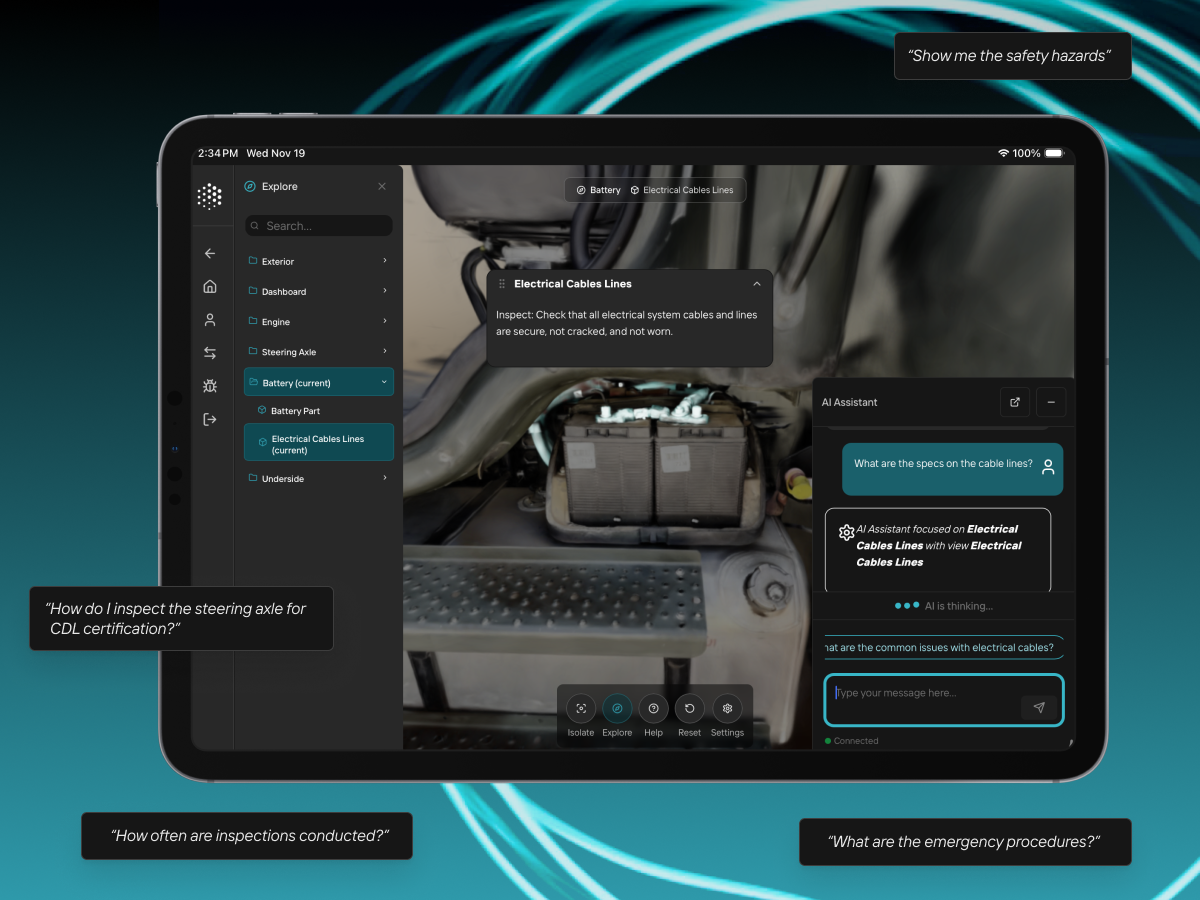Collapse the Electrical Cables Lines info card
1200x900 pixels.
(x=757, y=284)
